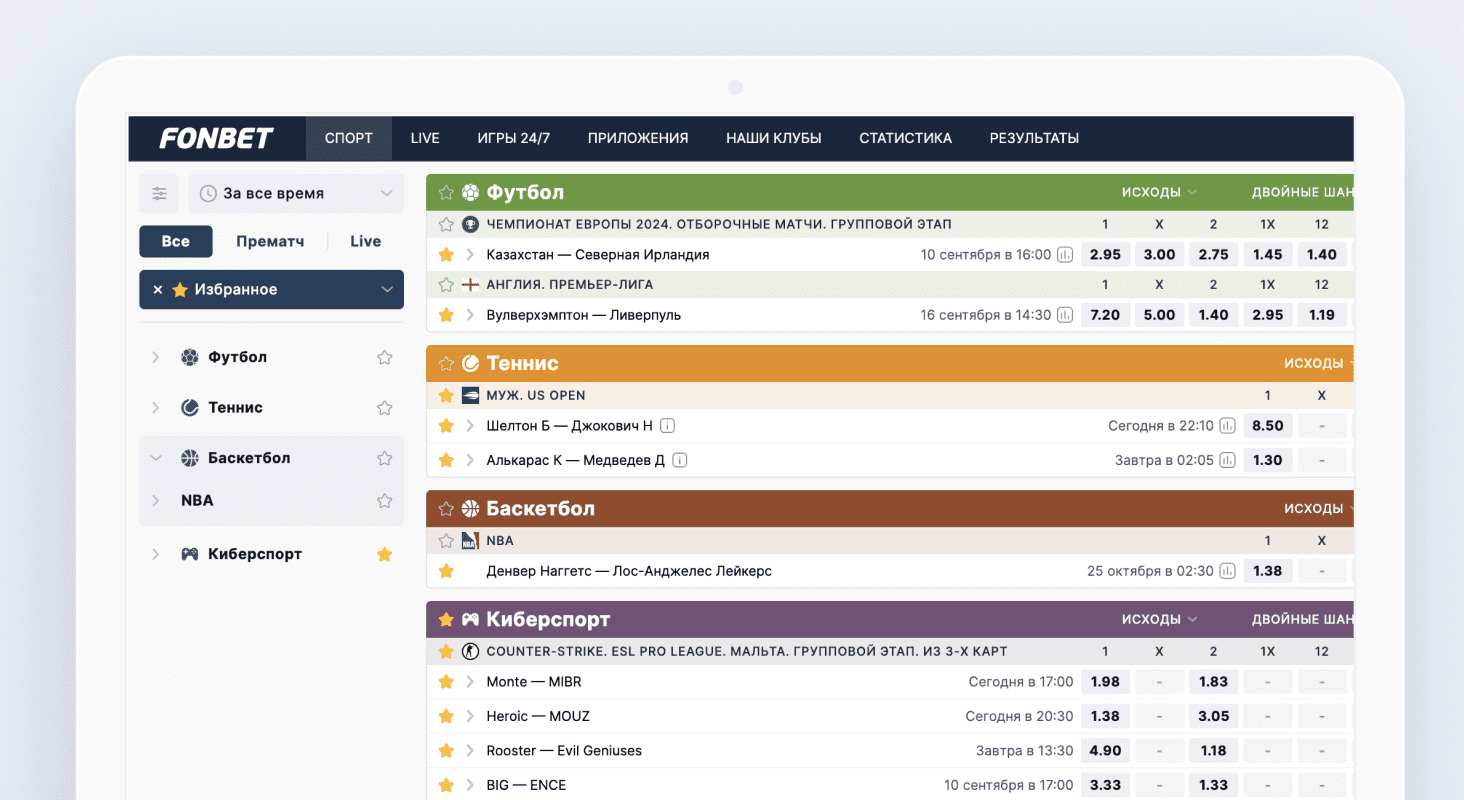Click odds 8.50 for Шелтон Б win
The width and height of the screenshot is (1464, 800).
[1267, 426]
